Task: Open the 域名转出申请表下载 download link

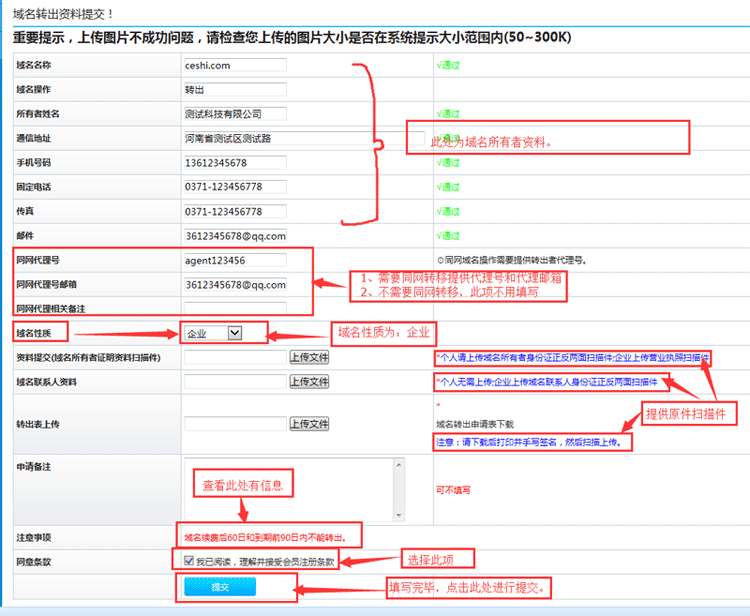Action: 478,424
